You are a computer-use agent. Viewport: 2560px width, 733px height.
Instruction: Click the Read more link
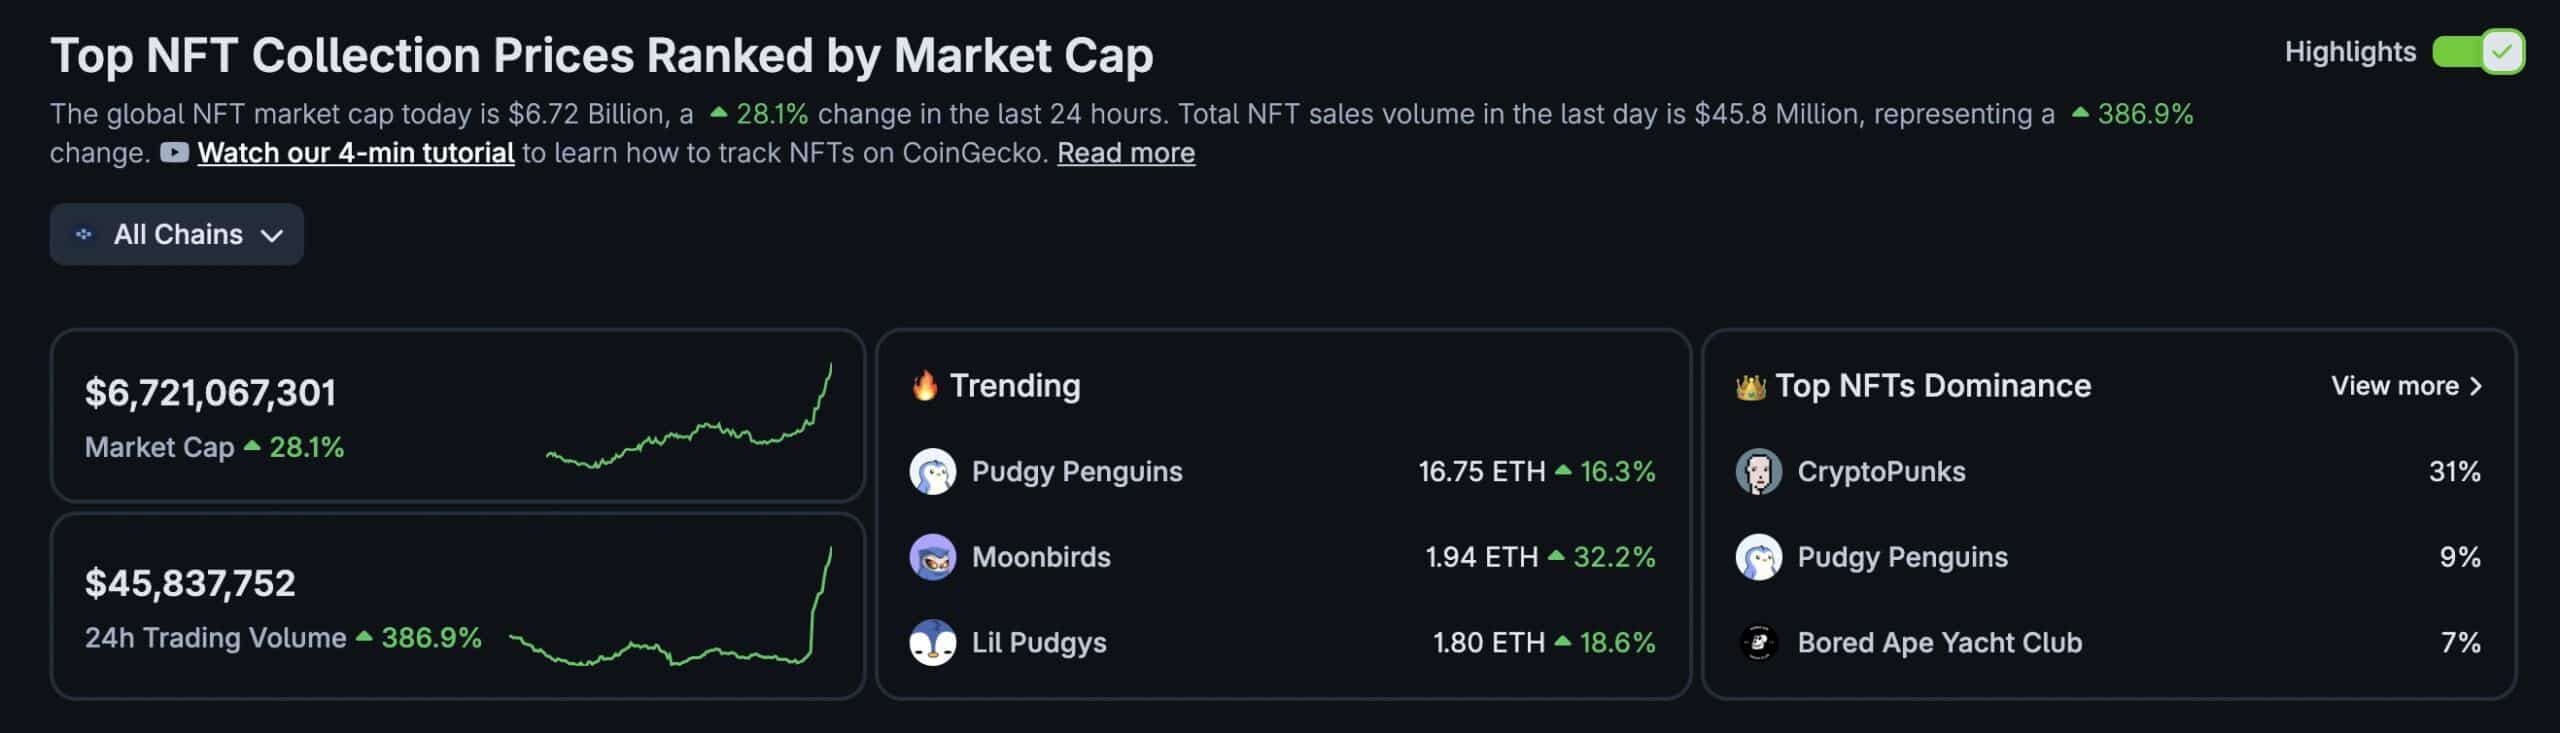point(1126,153)
